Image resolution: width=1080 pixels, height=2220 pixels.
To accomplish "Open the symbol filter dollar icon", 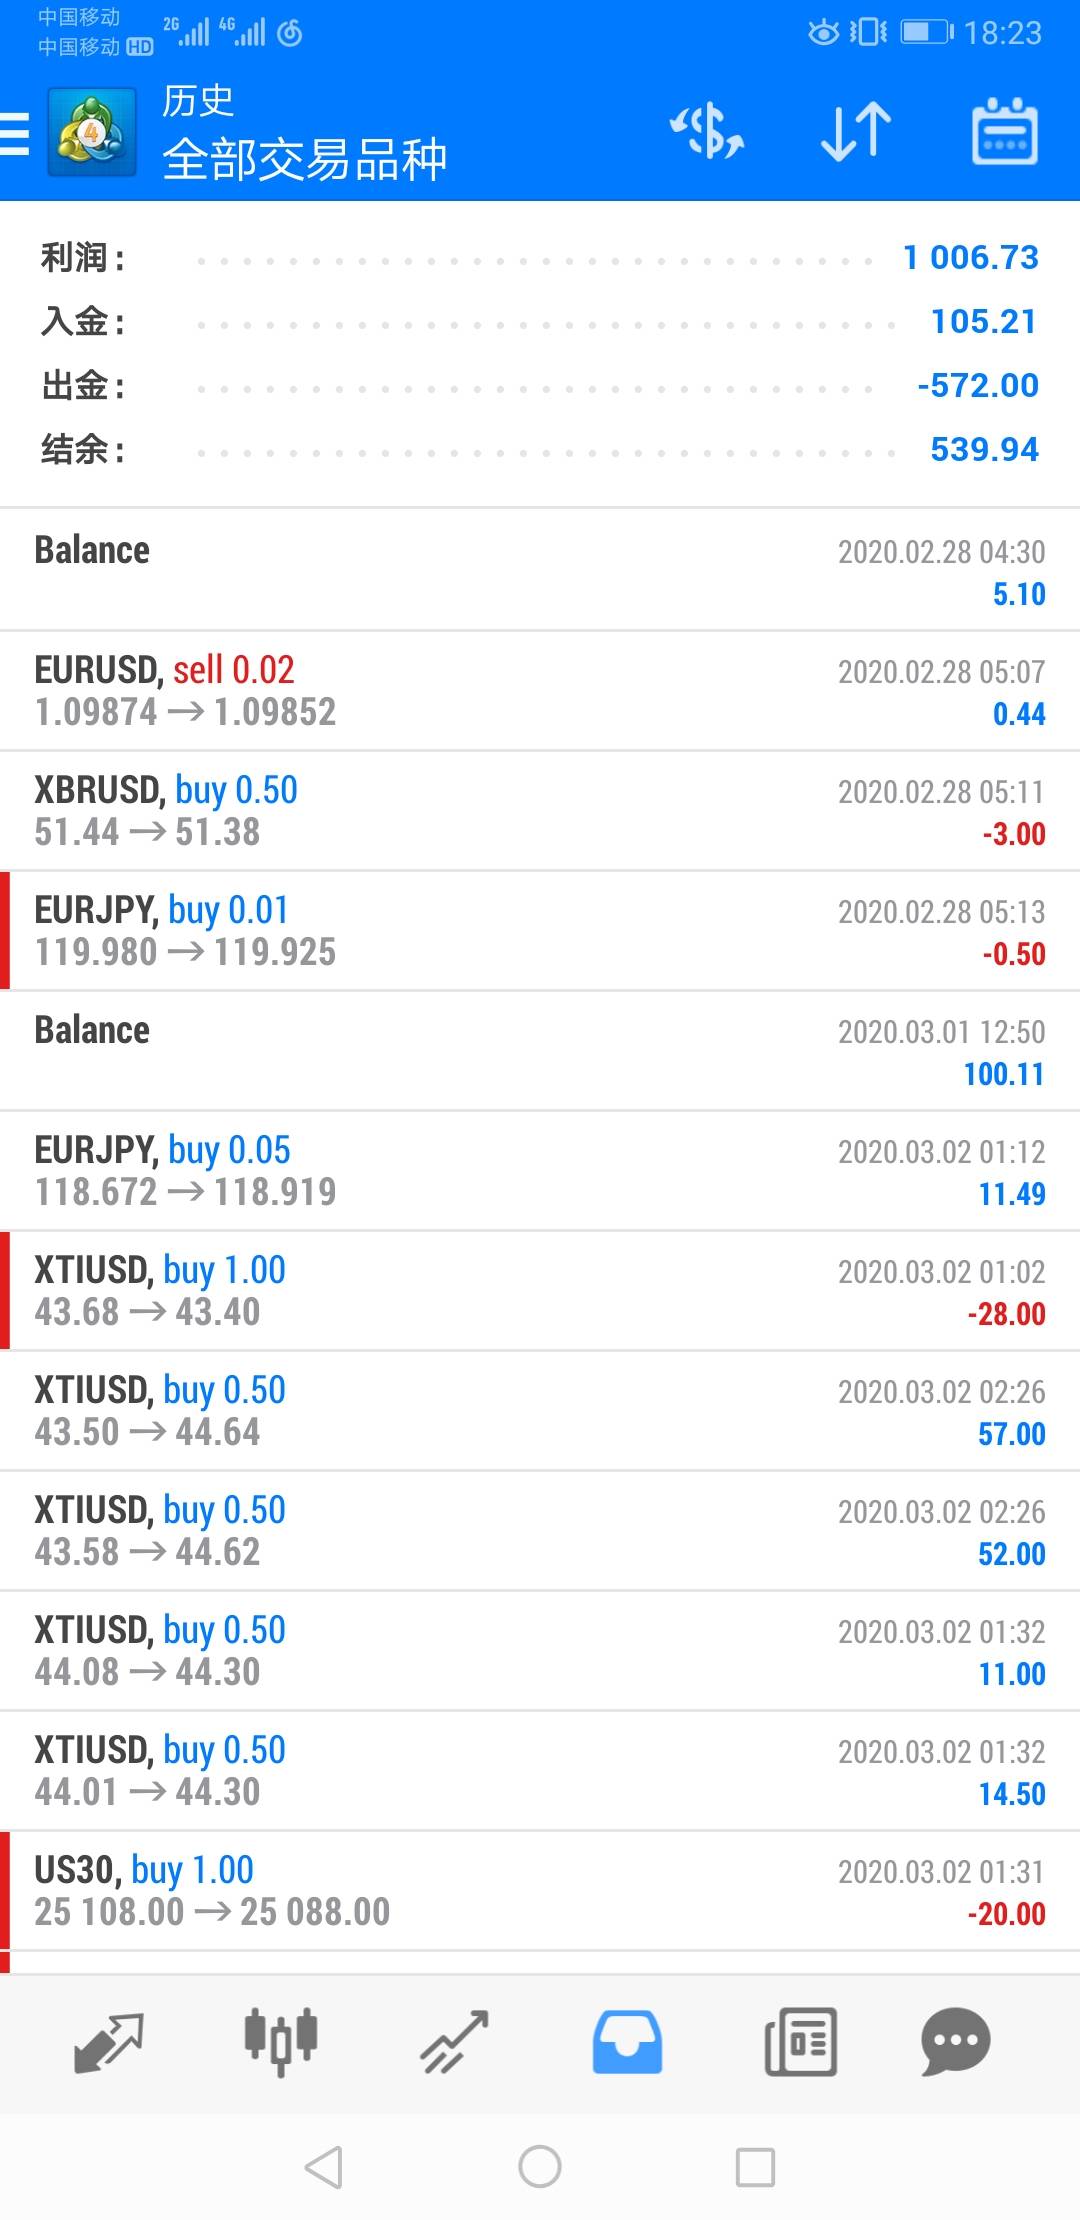I will 707,132.
